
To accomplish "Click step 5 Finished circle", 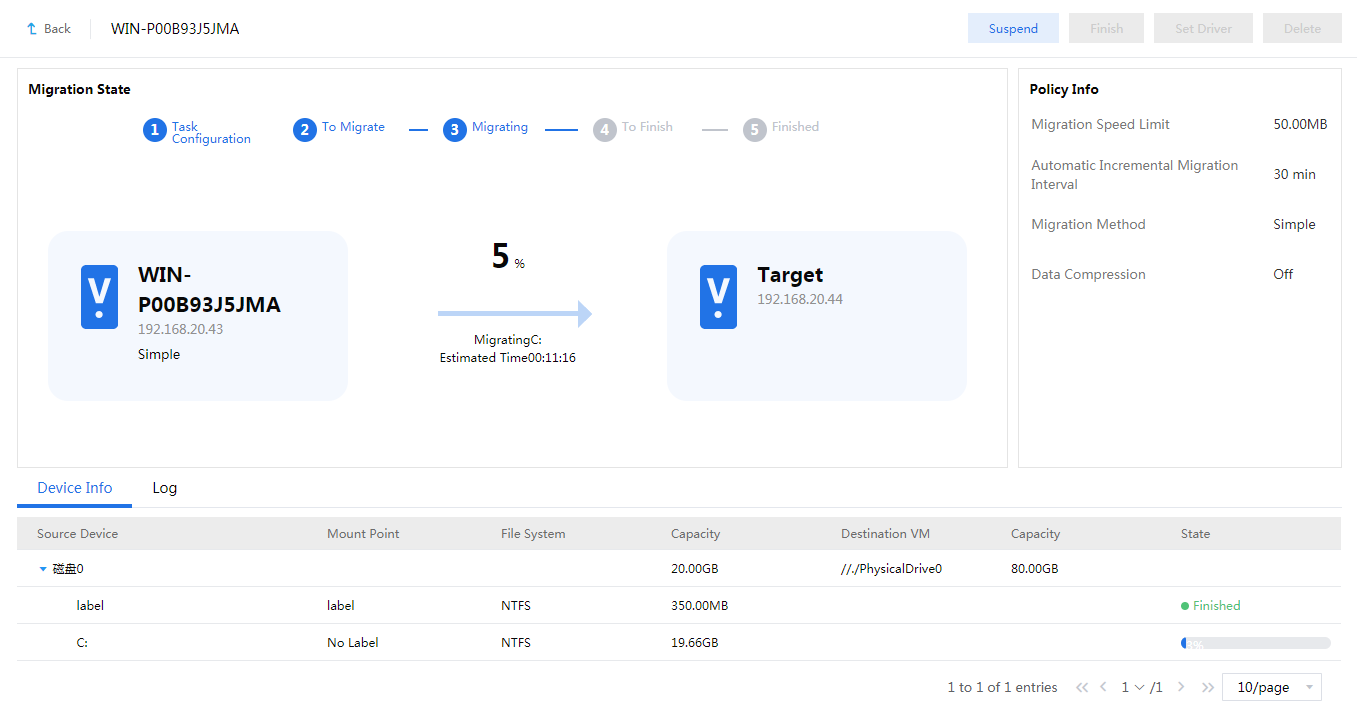I will pos(755,130).
